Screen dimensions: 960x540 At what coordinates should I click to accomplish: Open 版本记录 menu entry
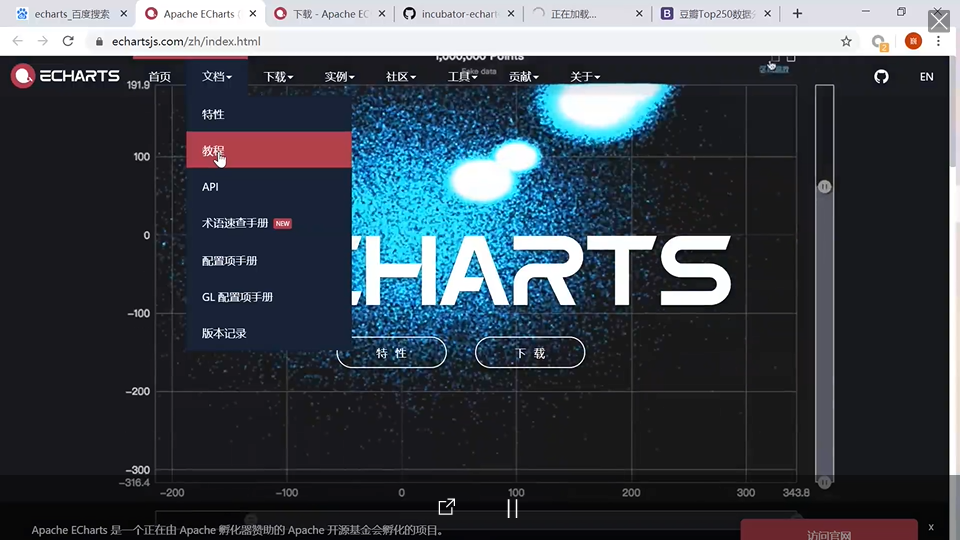[x=269, y=333]
